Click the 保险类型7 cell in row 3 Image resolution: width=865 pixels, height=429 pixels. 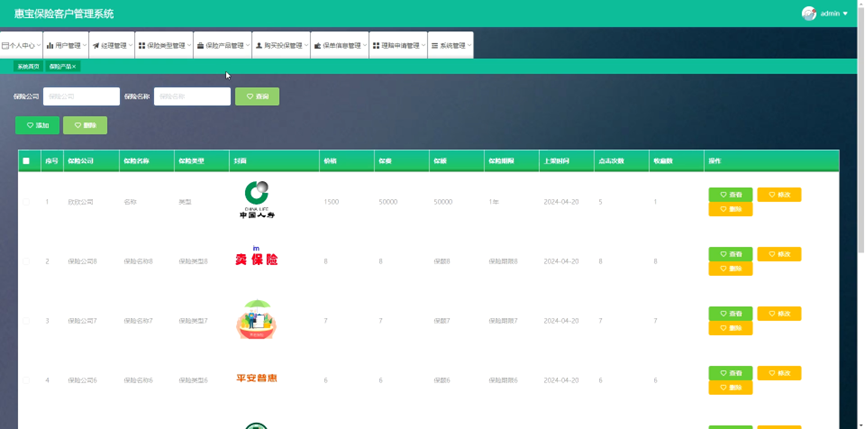click(x=193, y=321)
